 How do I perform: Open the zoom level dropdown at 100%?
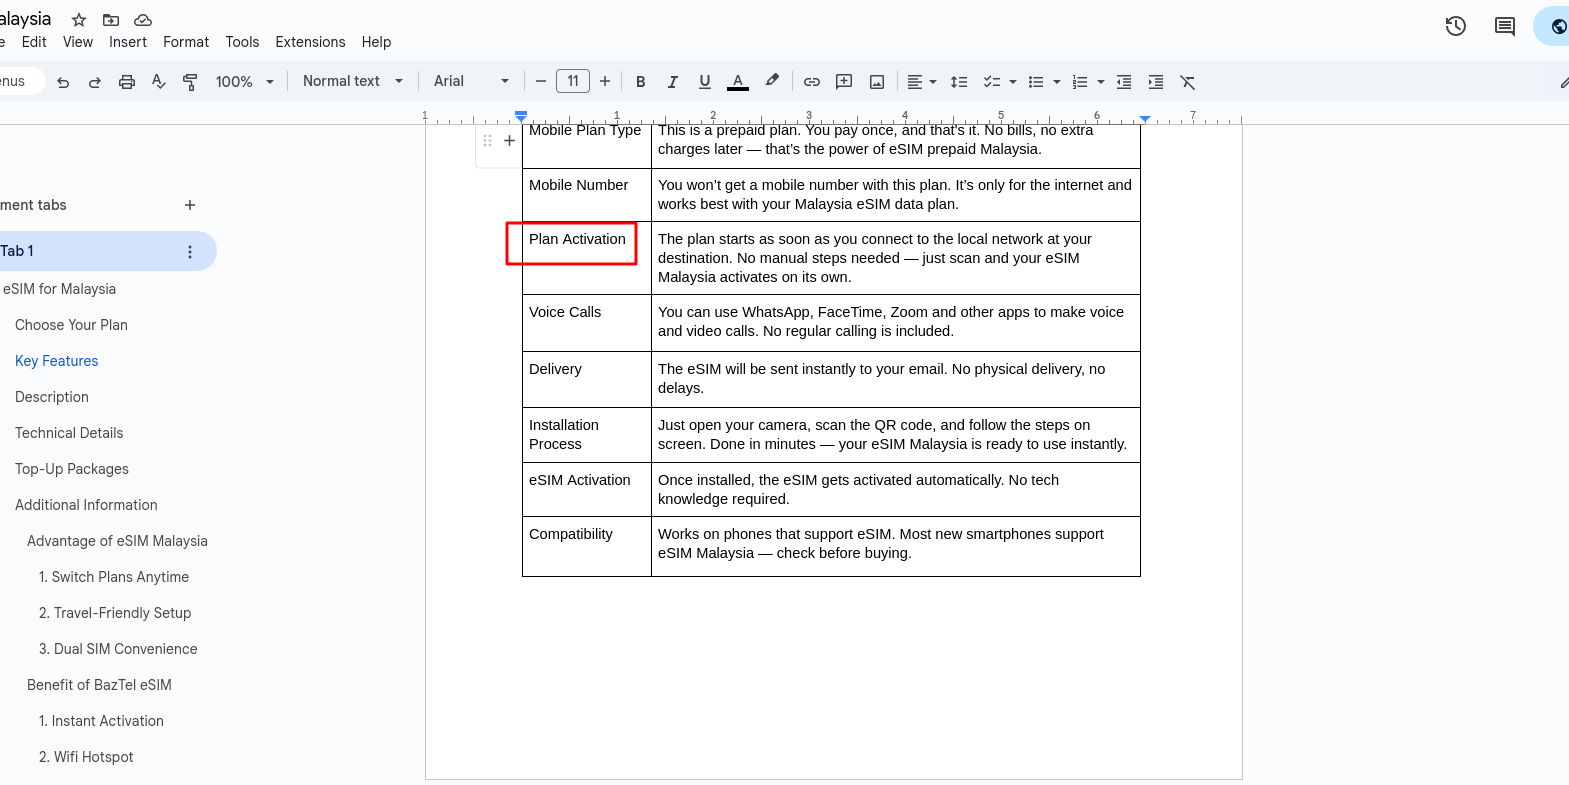244,82
